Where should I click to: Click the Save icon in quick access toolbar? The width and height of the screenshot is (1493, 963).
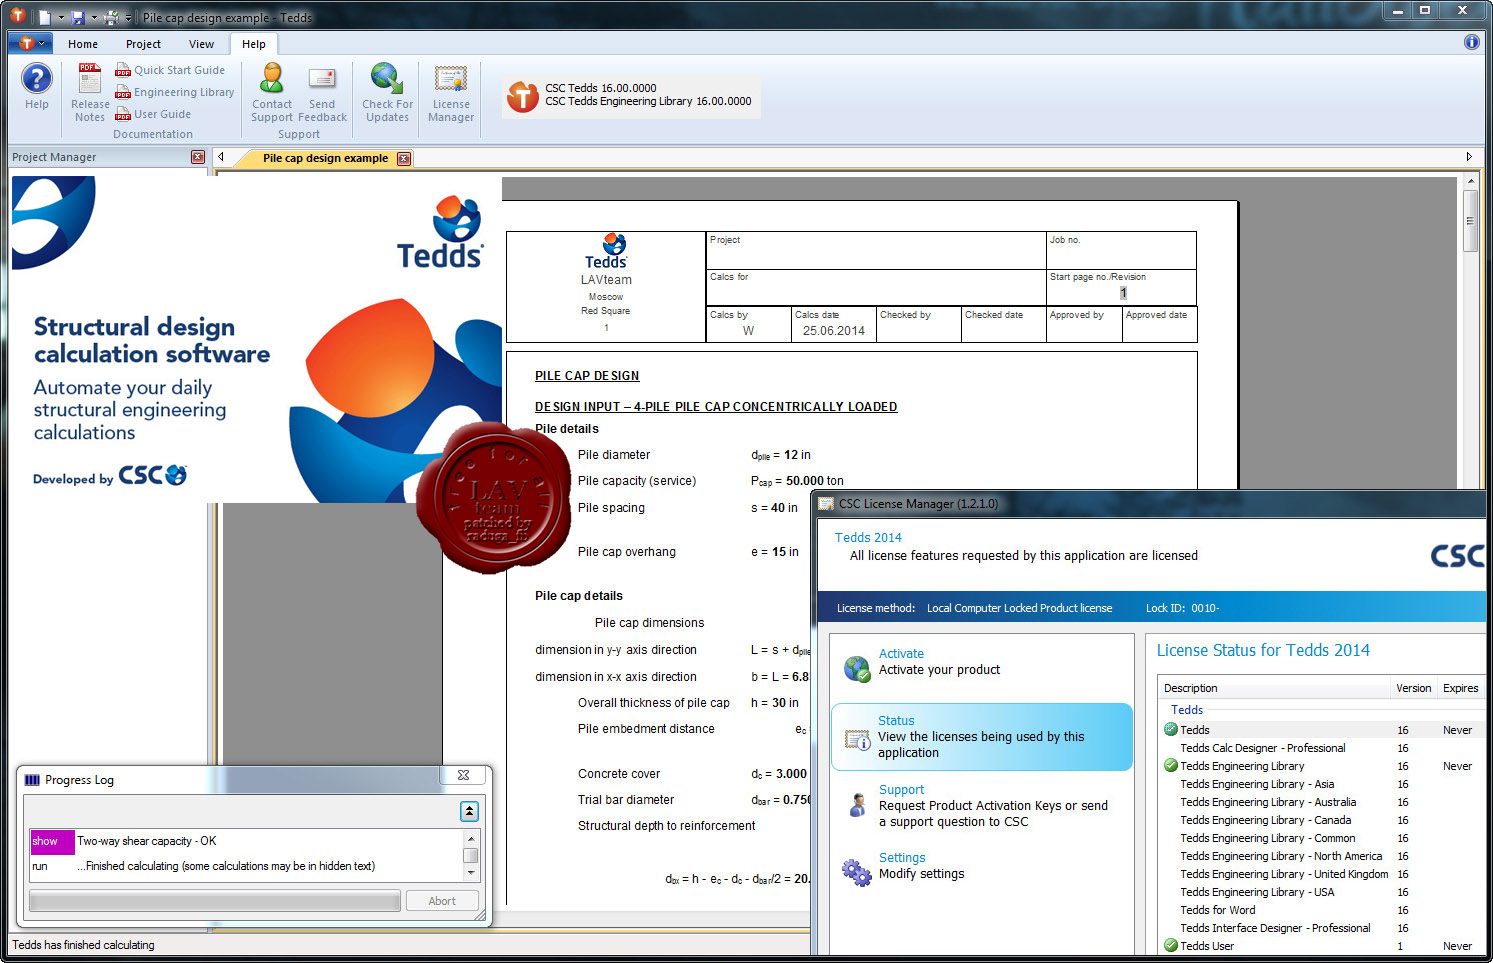pos(78,17)
